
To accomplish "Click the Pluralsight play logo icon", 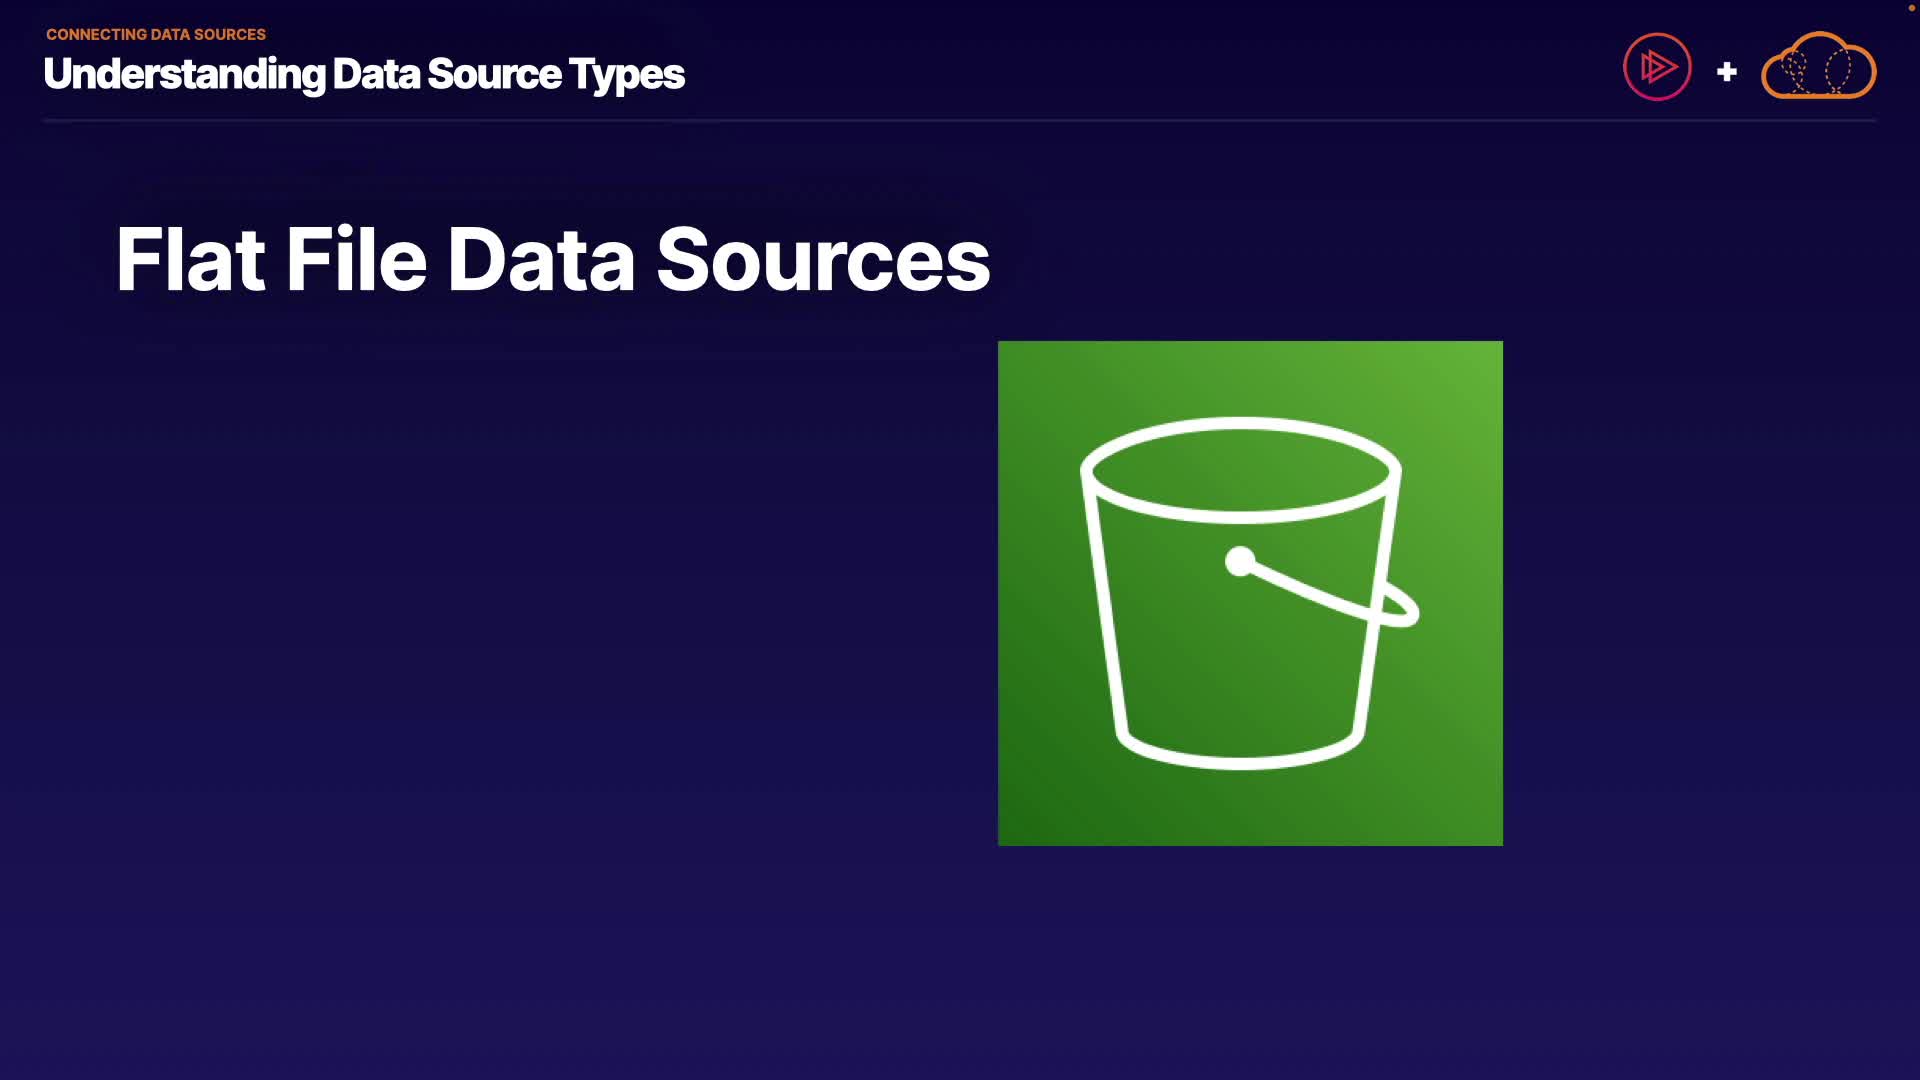I will [x=1657, y=67].
